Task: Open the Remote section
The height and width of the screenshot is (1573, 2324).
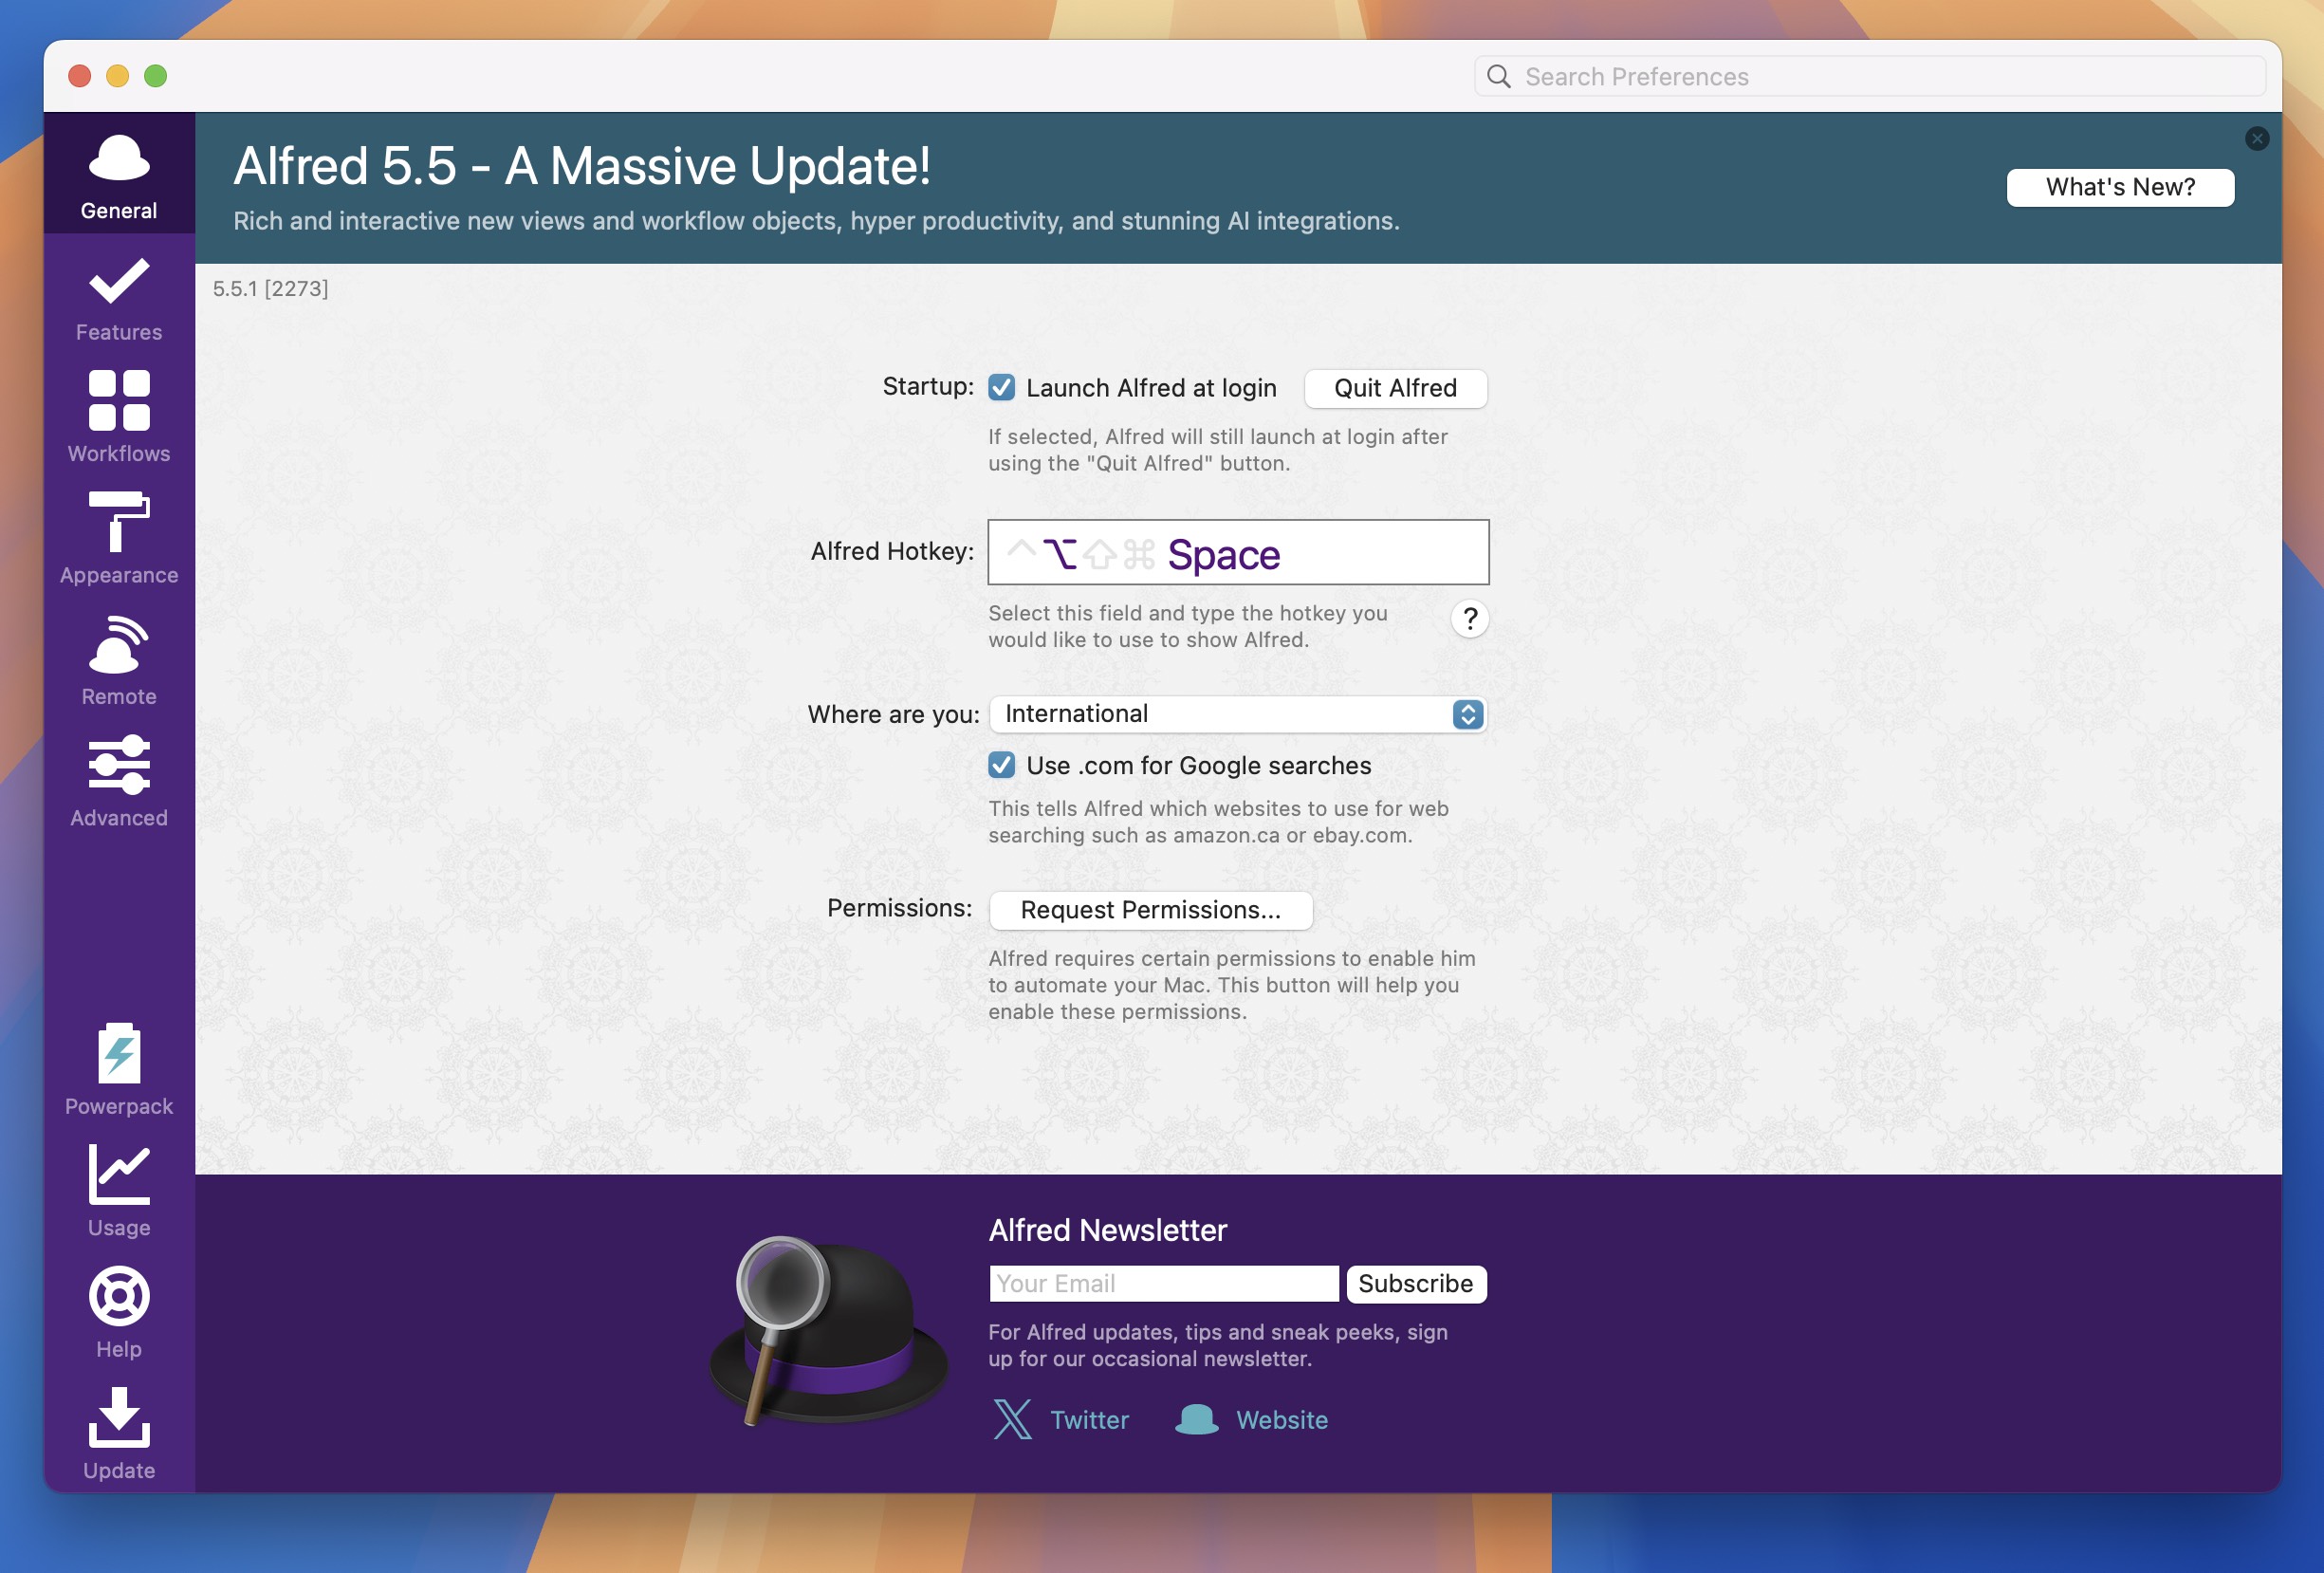Action: tap(119, 660)
